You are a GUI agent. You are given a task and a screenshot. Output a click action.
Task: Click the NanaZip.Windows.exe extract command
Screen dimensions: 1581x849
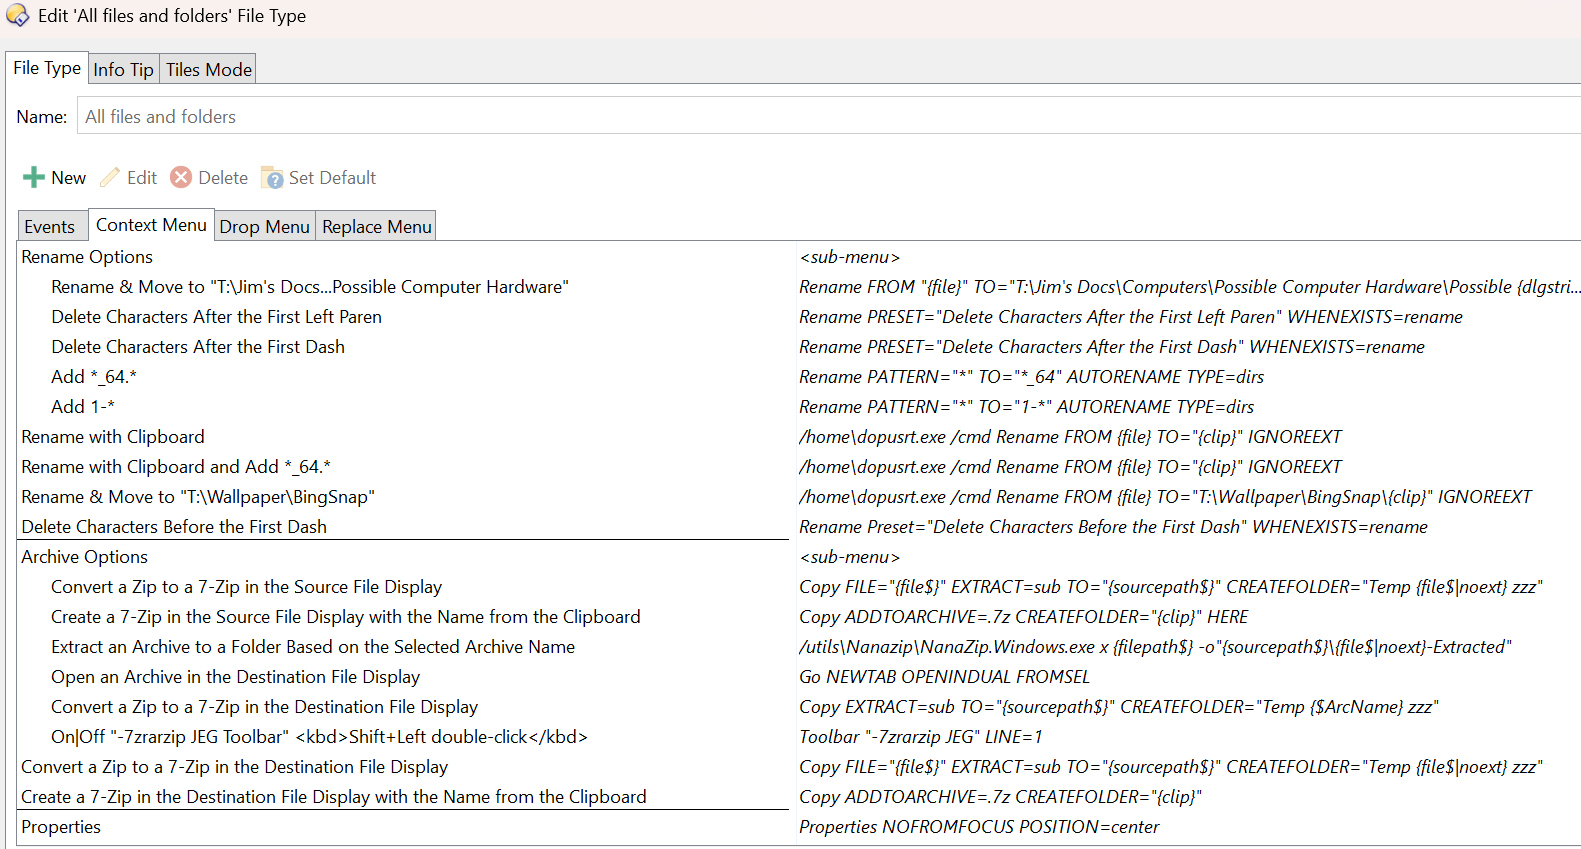(x=1155, y=647)
